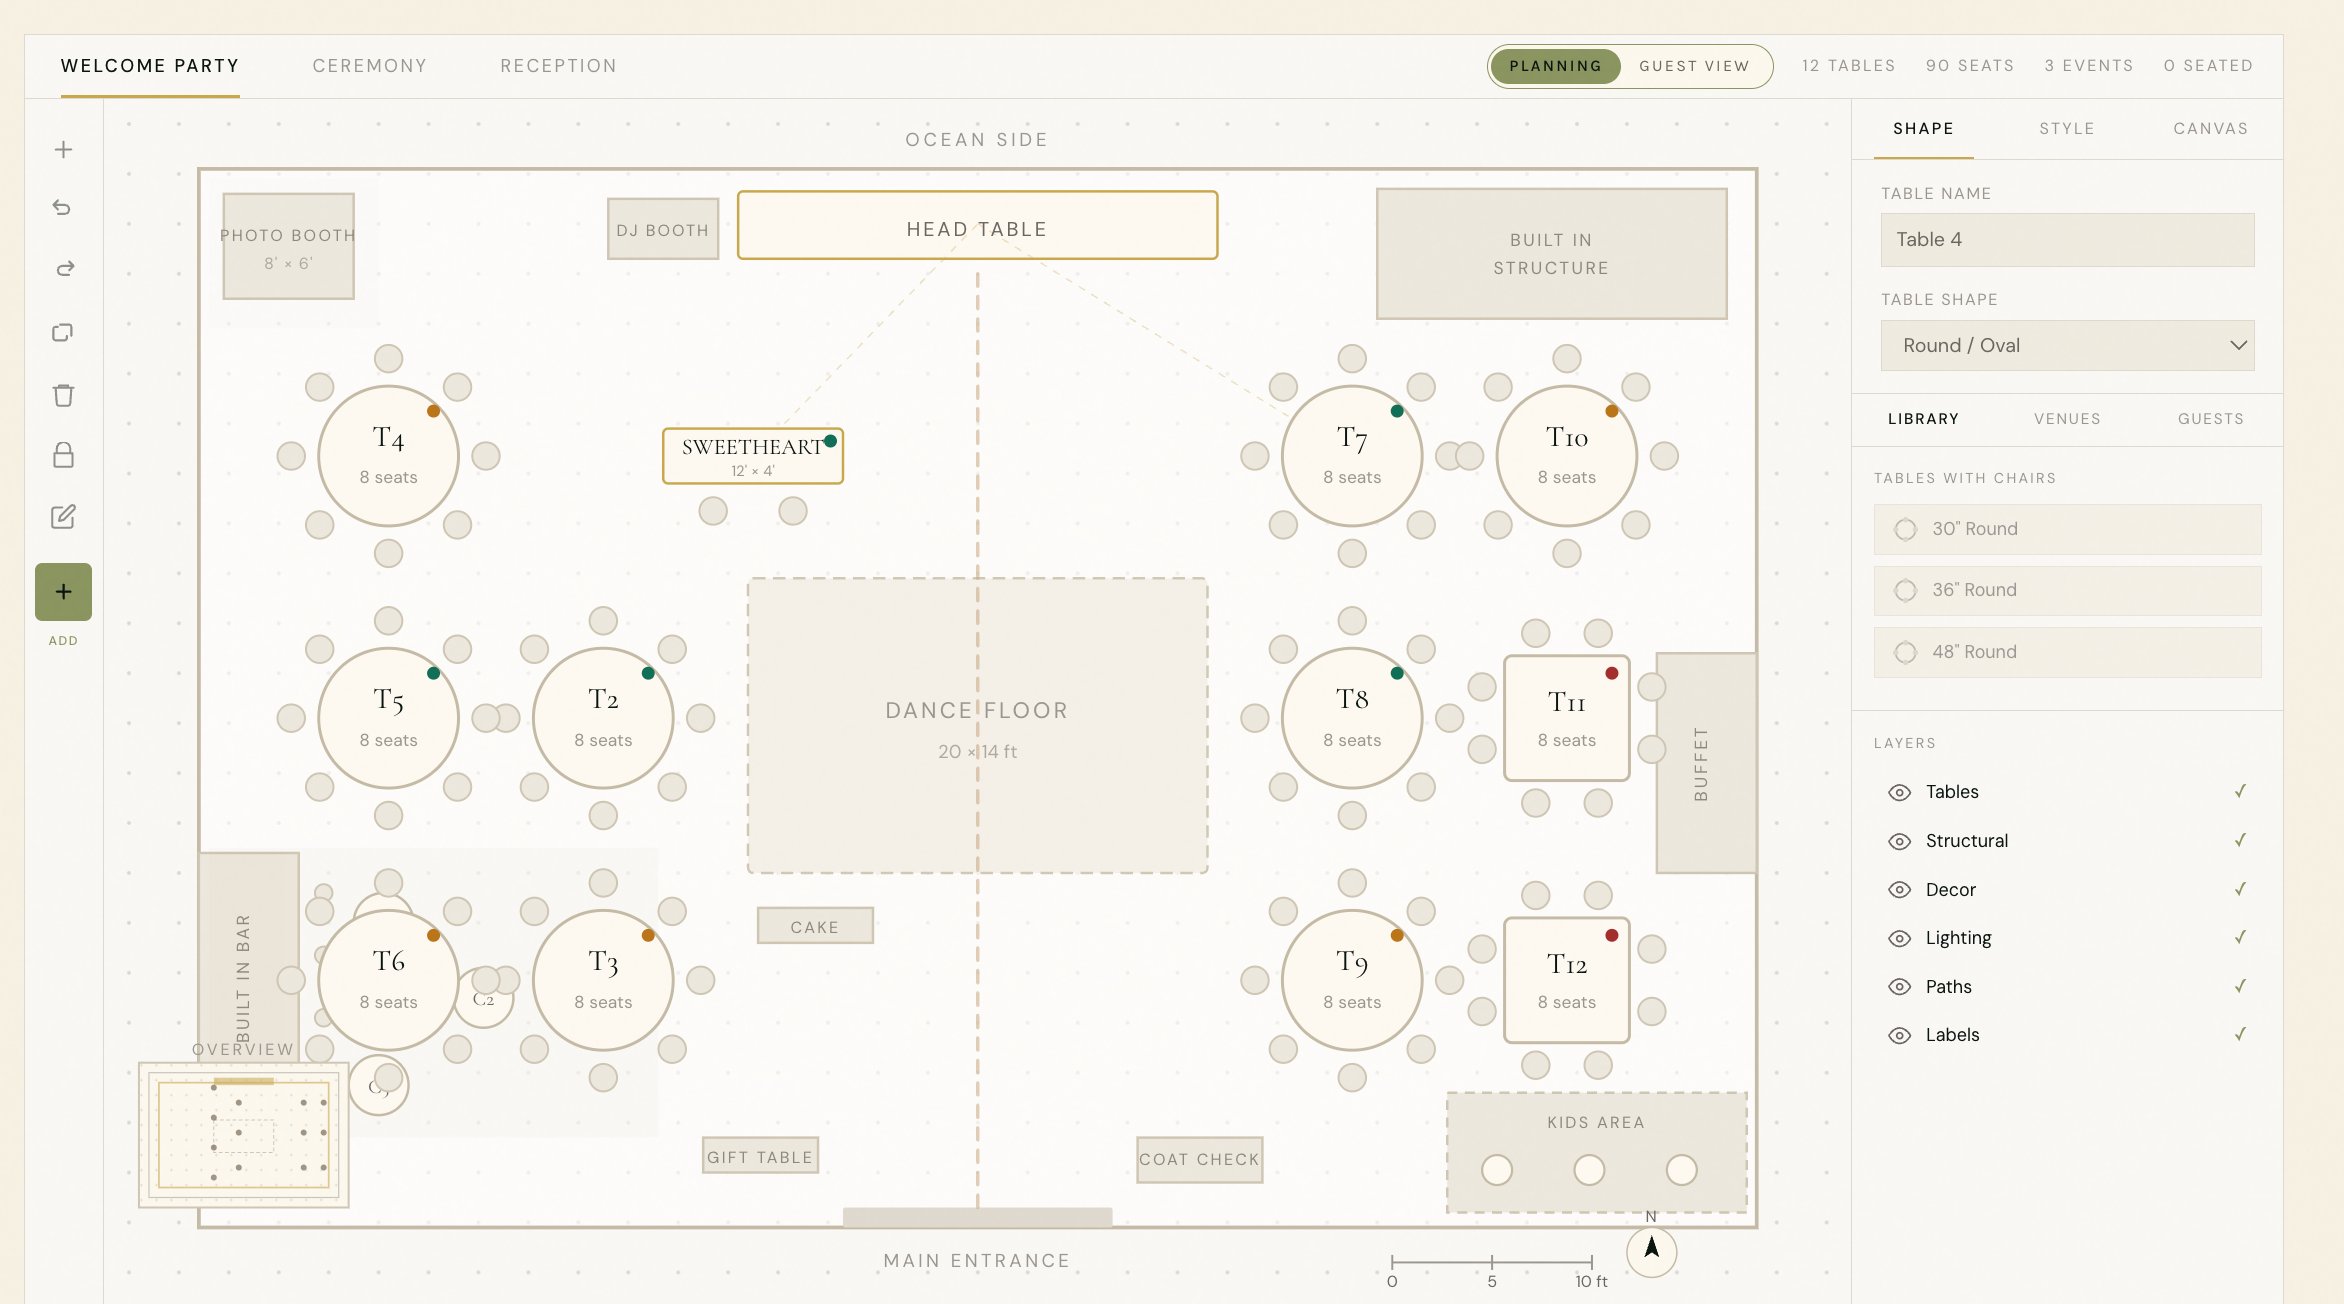Hide the Tables layer eye icon
Image resolution: width=2344 pixels, height=1304 pixels.
point(1899,792)
